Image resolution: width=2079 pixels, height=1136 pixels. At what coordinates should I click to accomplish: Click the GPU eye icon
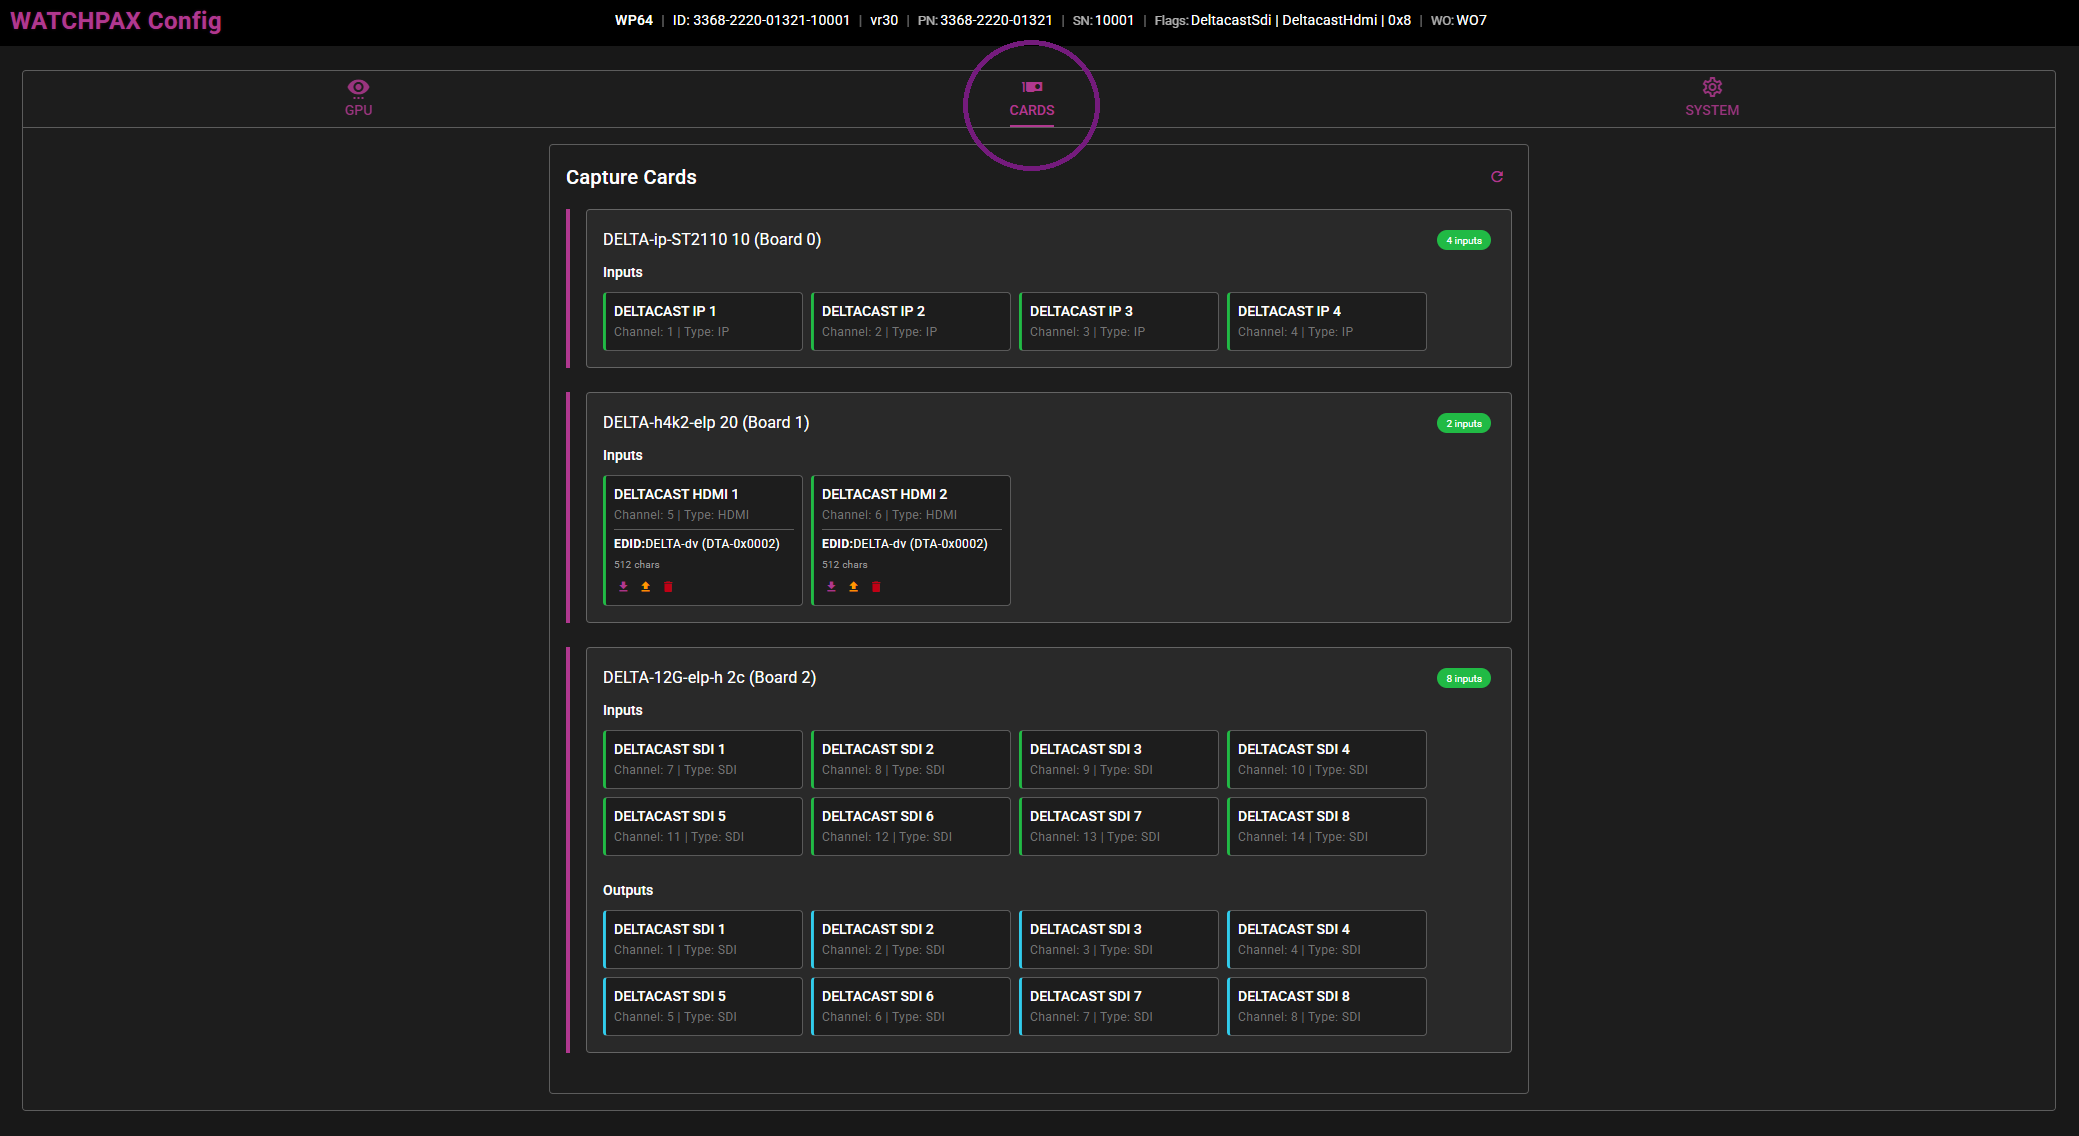[358, 87]
